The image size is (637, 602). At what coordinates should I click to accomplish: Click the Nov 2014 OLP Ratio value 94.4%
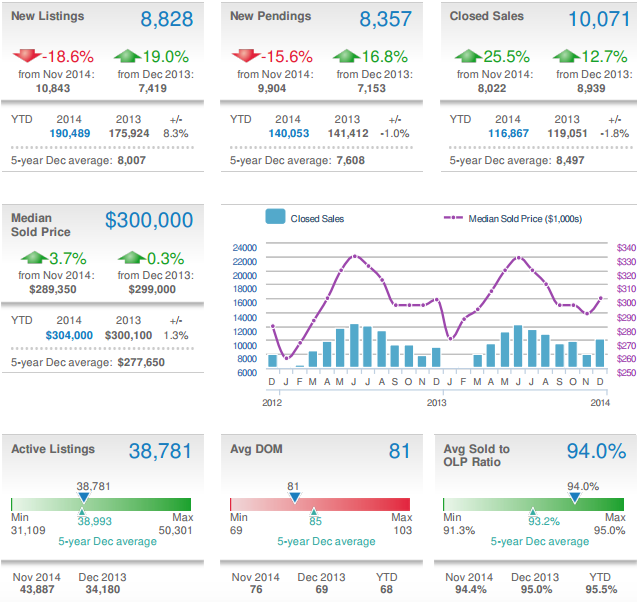(x=470, y=589)
